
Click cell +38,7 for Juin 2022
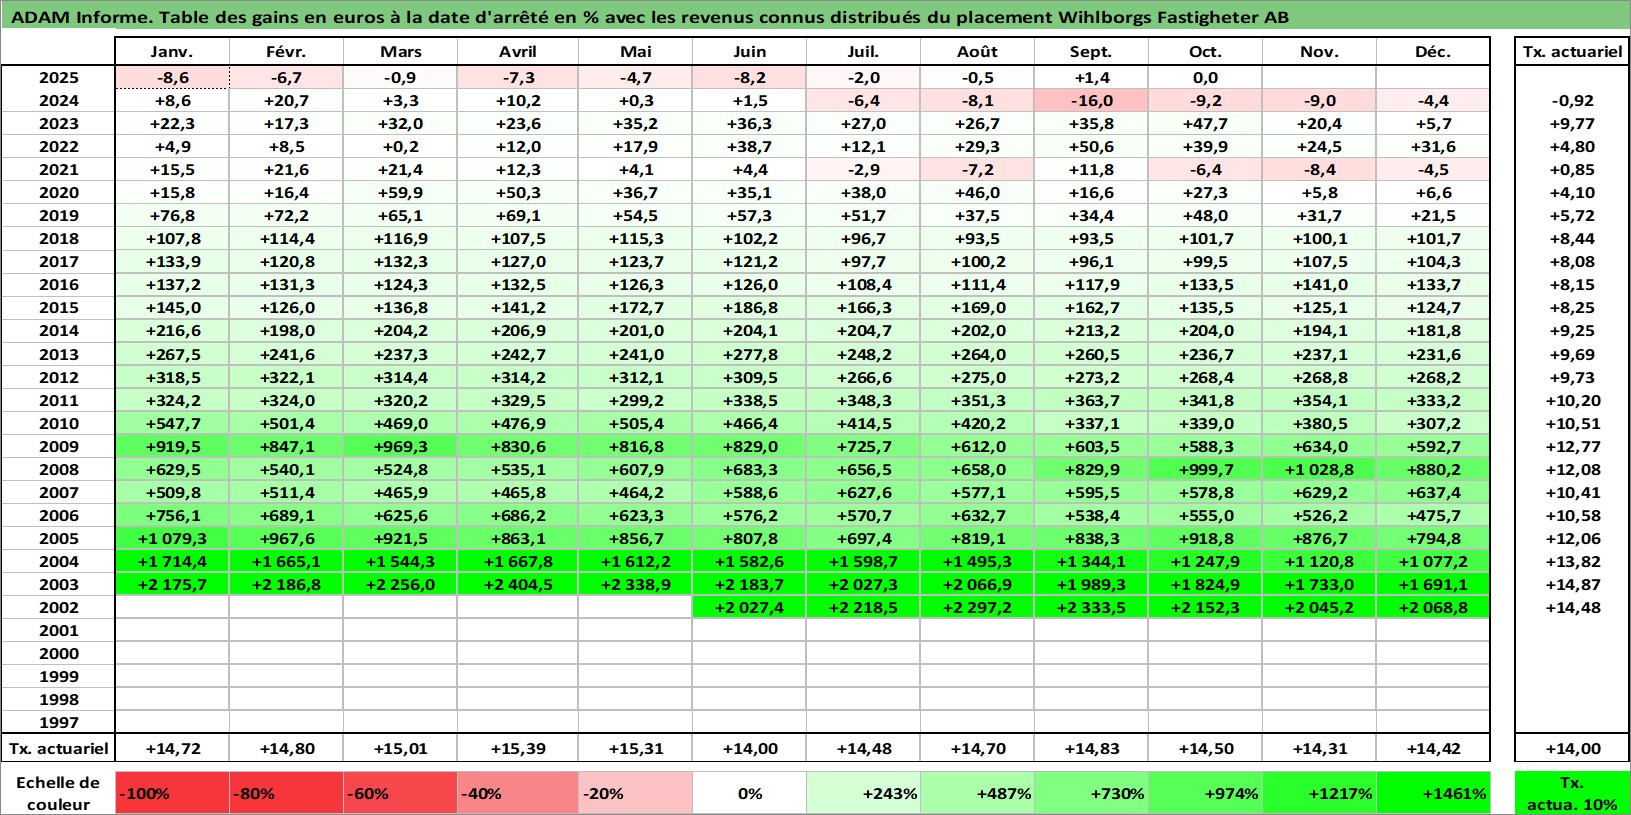click(749, 146)
